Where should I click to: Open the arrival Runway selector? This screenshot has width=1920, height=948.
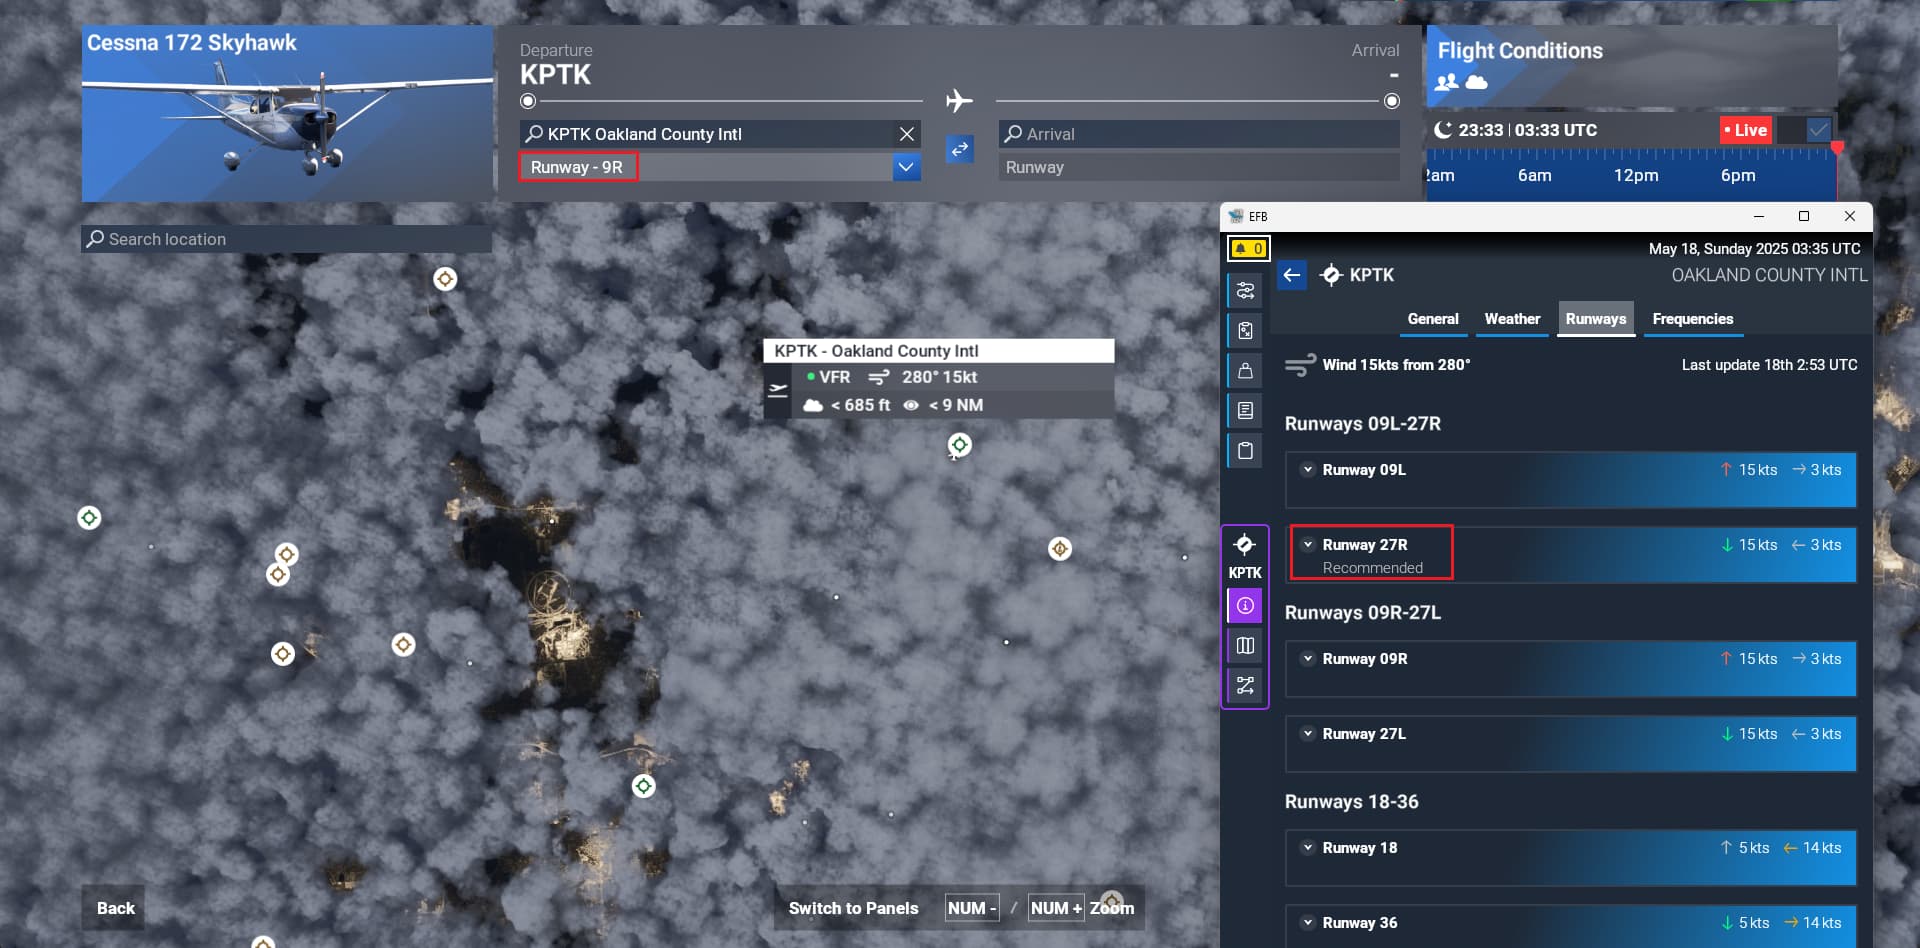(1199, 167)
